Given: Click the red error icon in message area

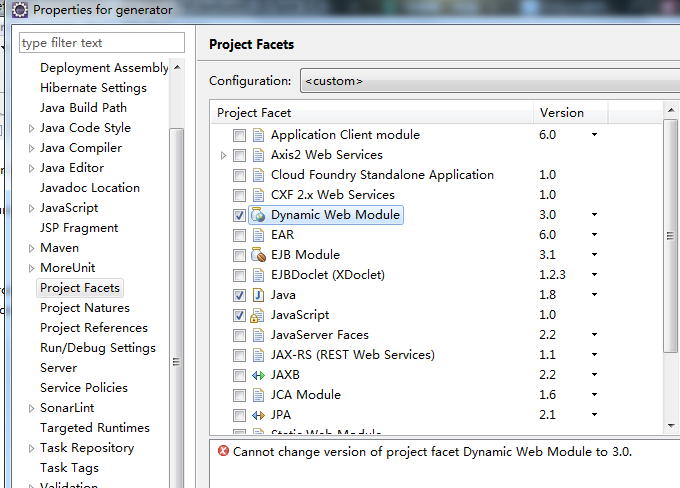Looking at the screenshot, I should pos(223,451).
